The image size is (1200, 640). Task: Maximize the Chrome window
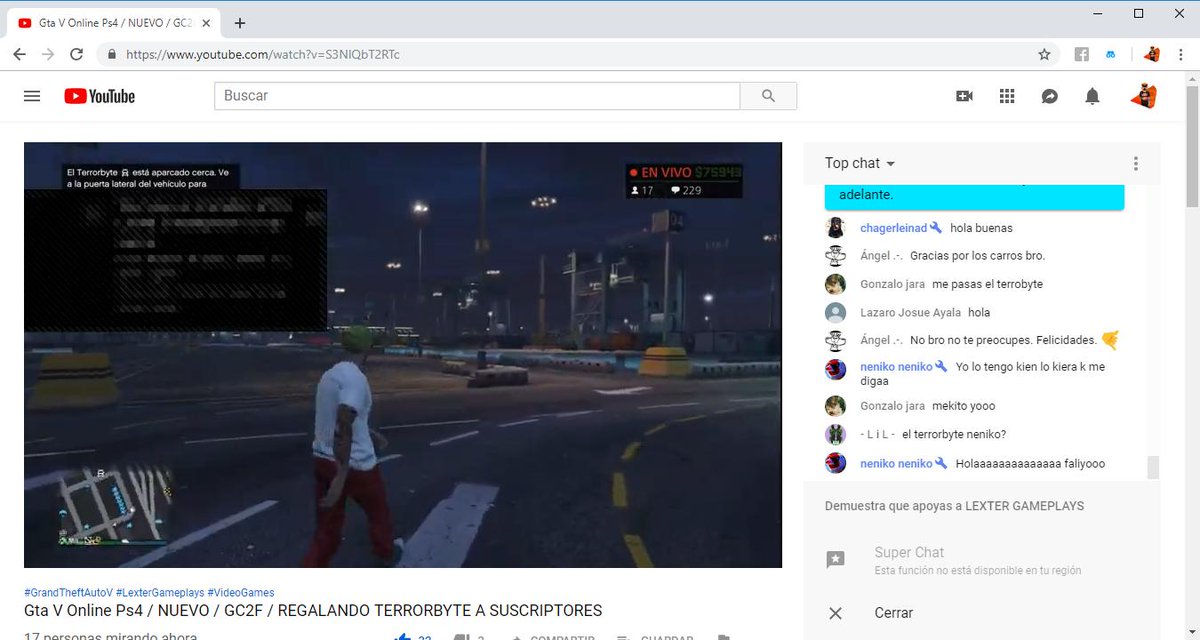tap(1138, 13)
